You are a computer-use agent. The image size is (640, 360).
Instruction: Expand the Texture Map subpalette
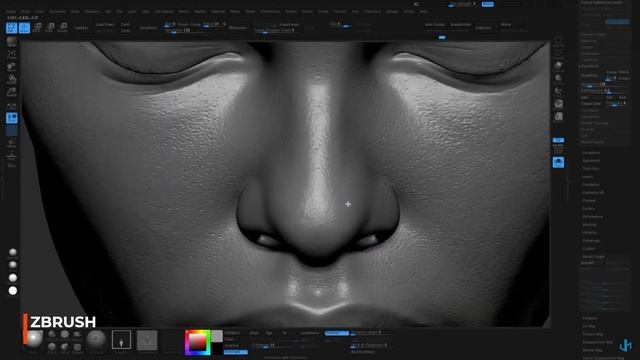pyautogui.click(x=593, y=334)
